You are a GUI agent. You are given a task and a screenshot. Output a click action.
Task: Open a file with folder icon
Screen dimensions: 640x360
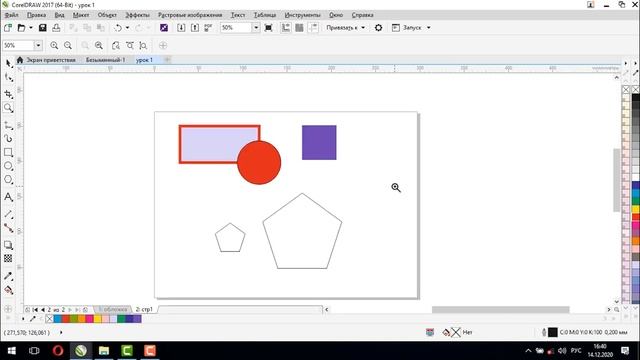(21, 28)
